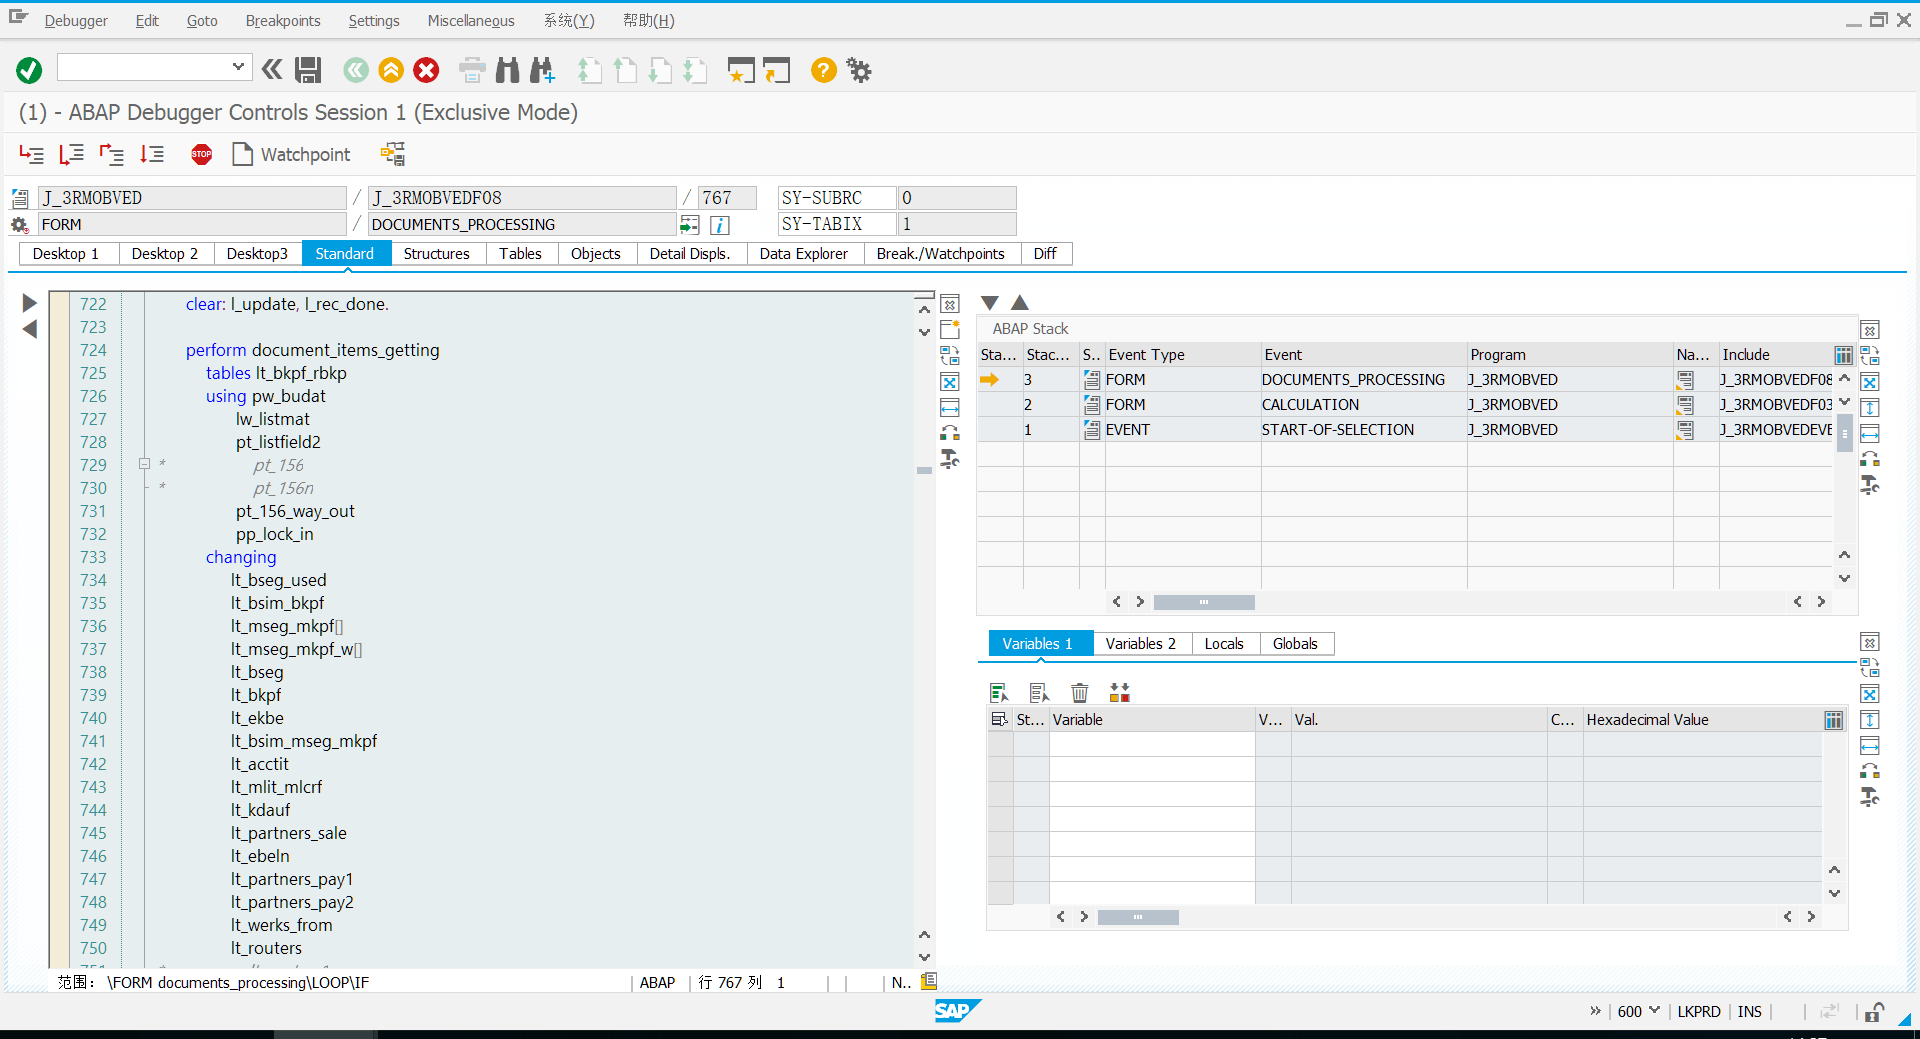Click the layout configuration icon next to Watchpoint
Image resolution: width=1920 pixels, height=1039 pixels.
[393, 154]
